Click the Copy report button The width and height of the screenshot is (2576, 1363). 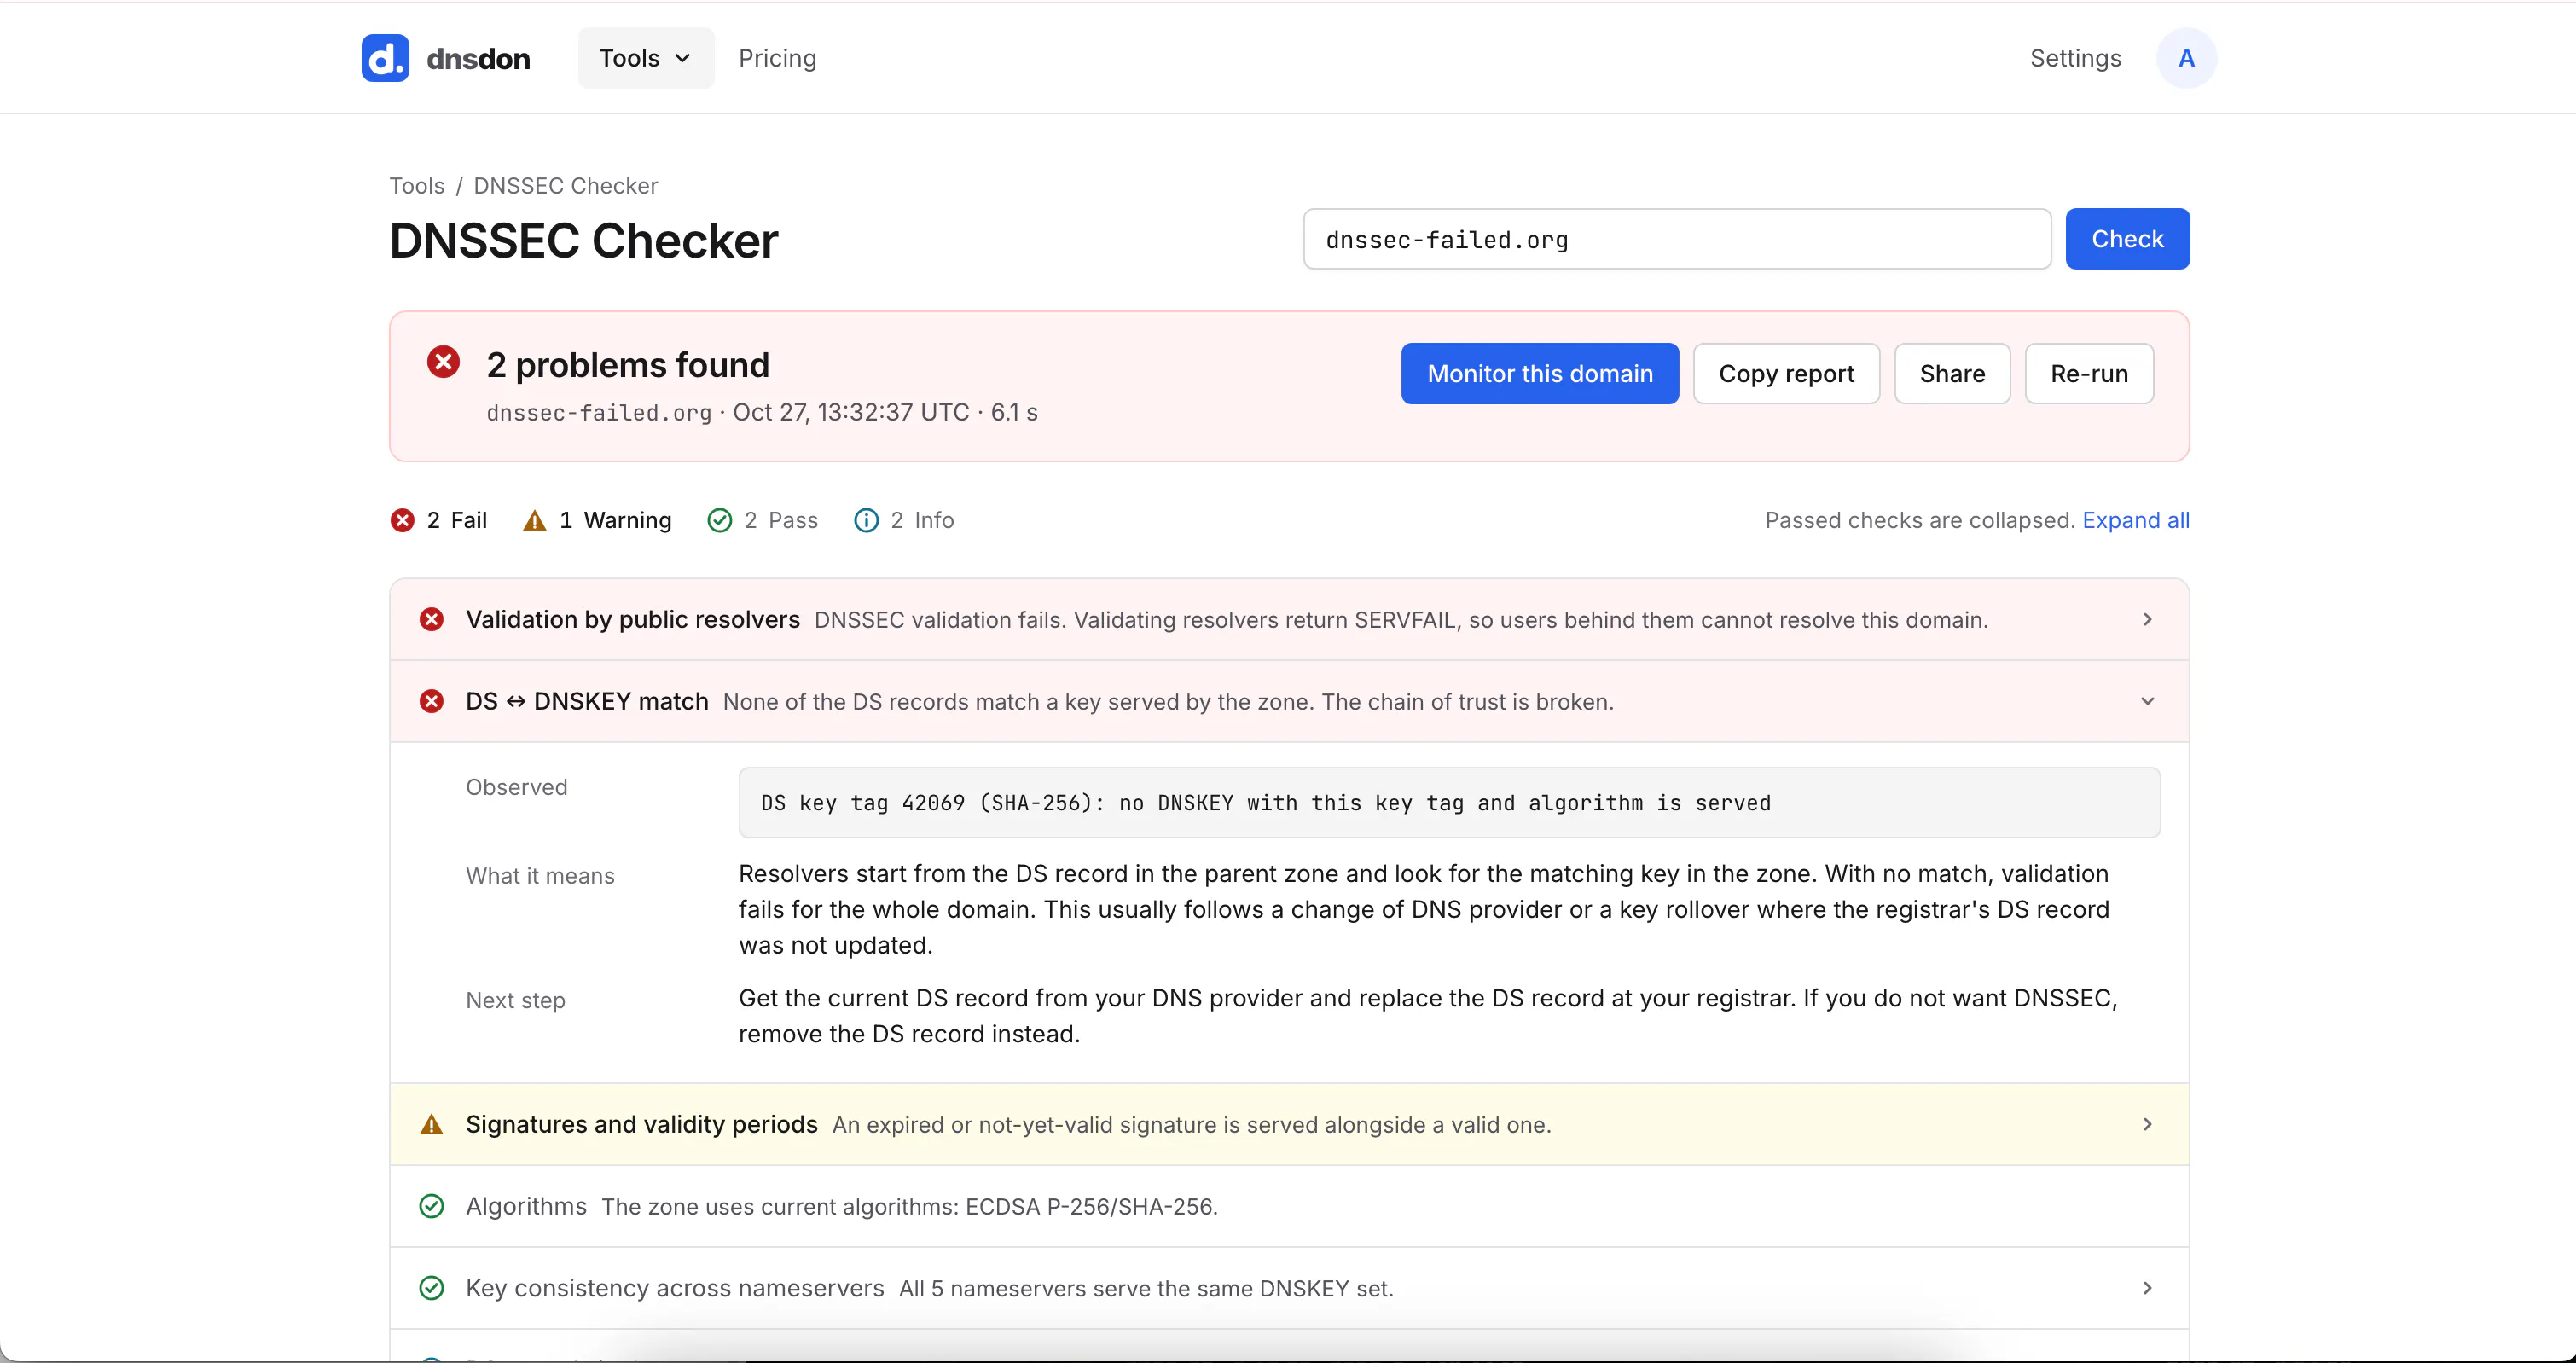tap(1786, 374)
